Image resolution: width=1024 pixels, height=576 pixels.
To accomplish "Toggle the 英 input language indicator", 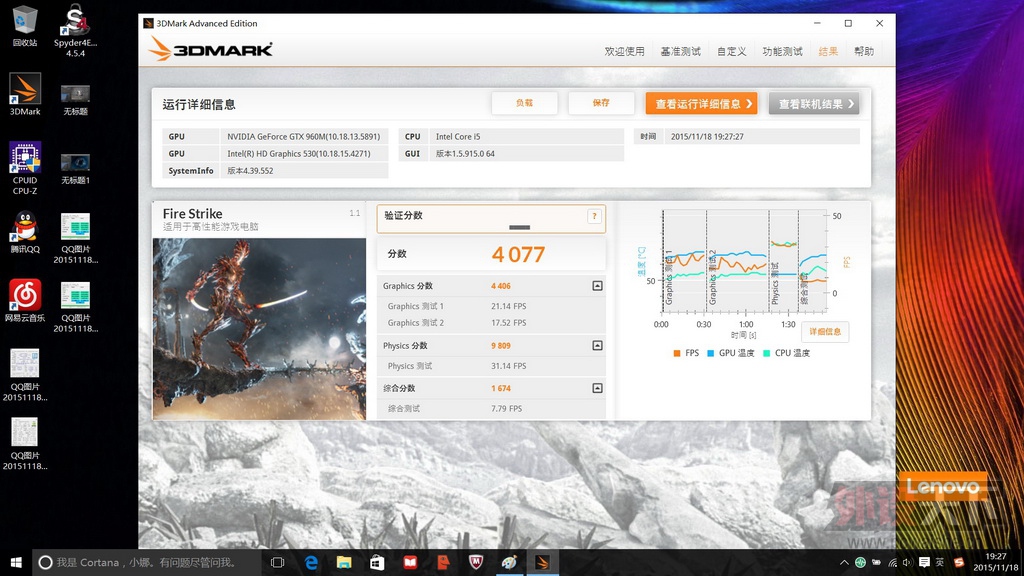I will click(940, 562).
